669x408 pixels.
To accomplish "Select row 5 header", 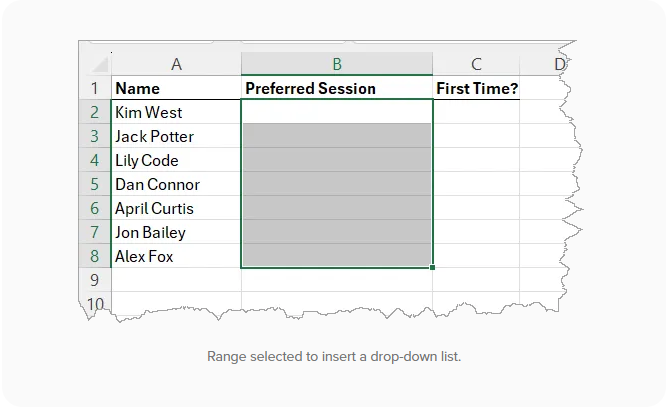I will pos(95,185).
